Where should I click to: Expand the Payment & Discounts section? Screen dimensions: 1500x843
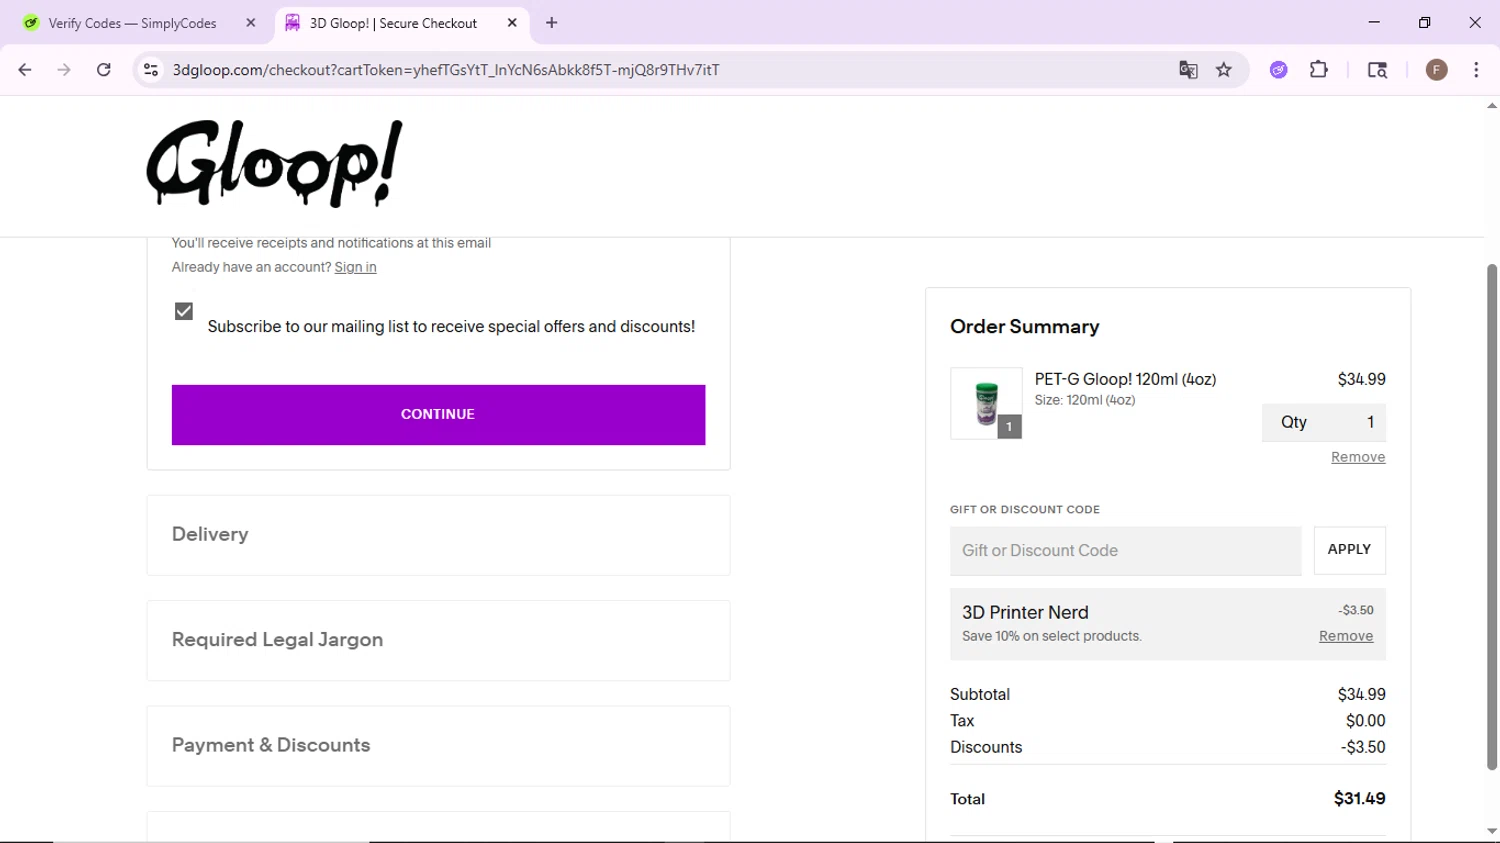tap(438, 746)
